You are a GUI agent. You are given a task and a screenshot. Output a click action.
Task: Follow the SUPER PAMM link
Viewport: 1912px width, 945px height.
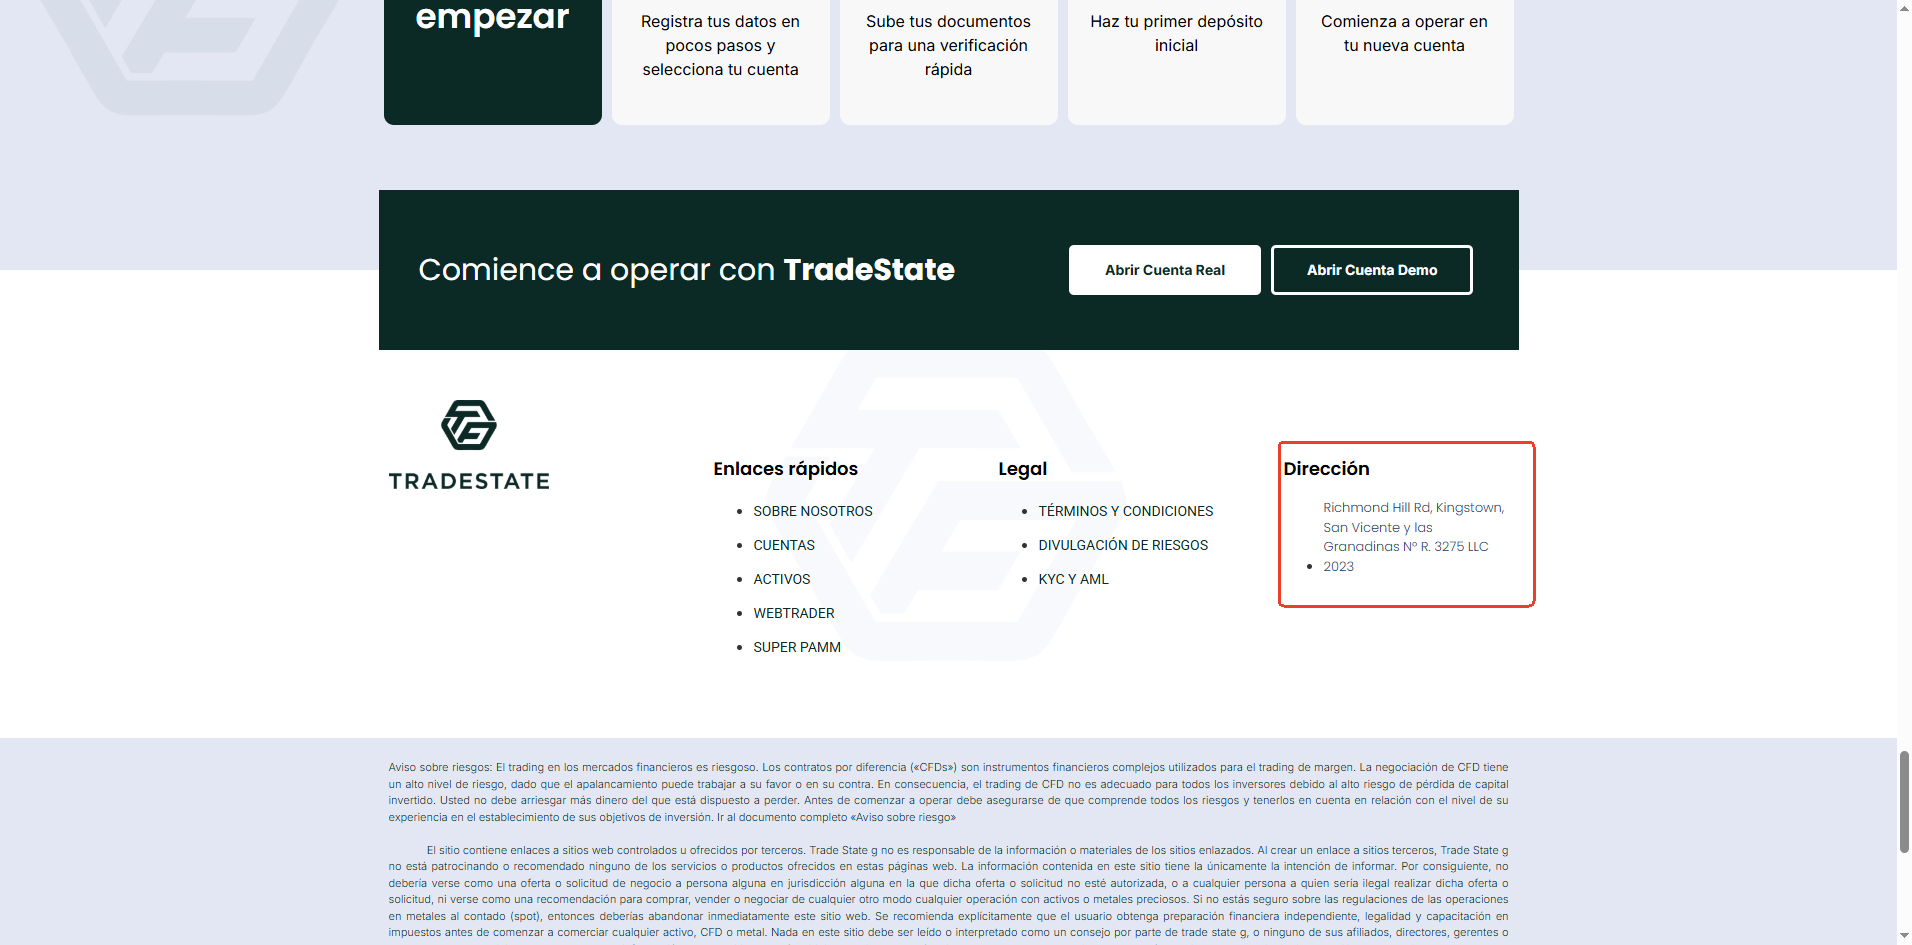[x=797, y=647]
